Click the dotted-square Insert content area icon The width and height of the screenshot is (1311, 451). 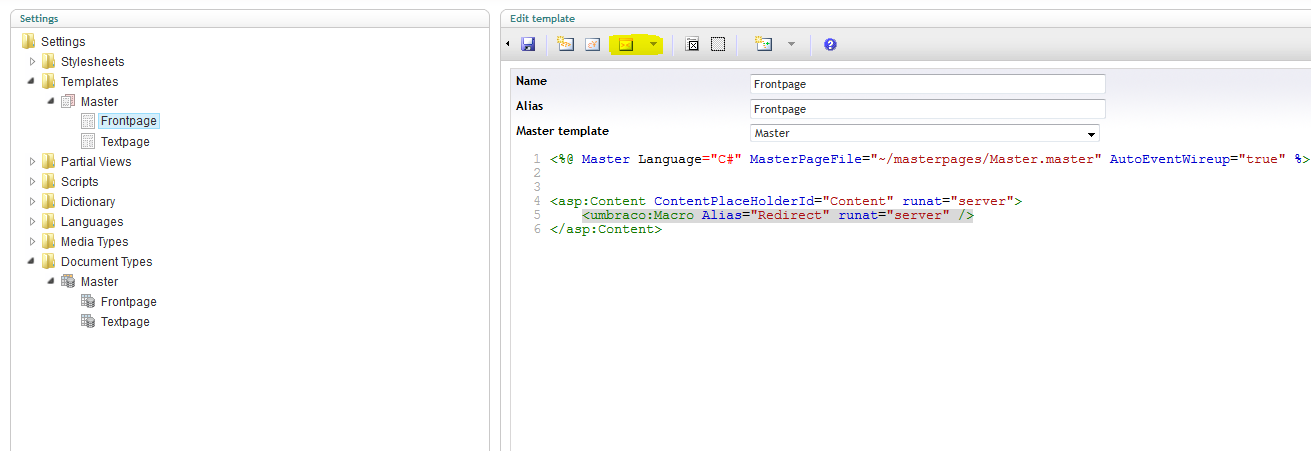tap(718, 44)
